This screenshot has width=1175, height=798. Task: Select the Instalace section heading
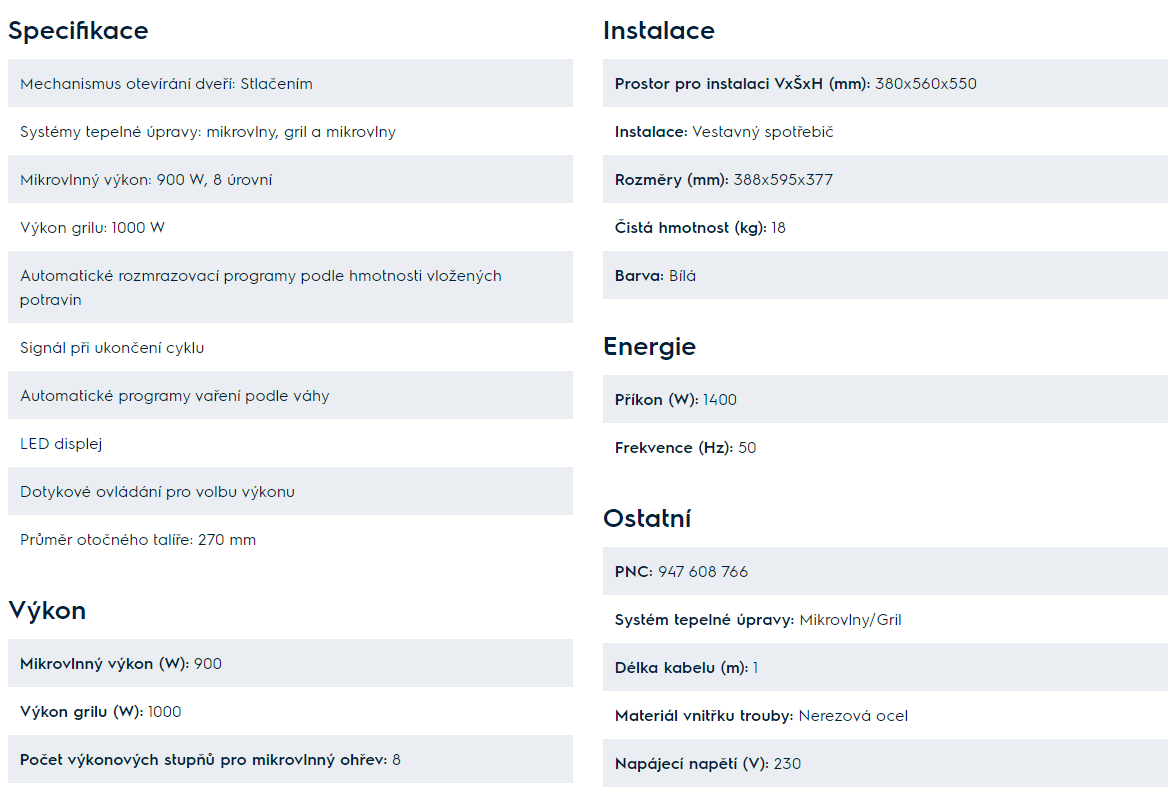[x=659, y=31]
